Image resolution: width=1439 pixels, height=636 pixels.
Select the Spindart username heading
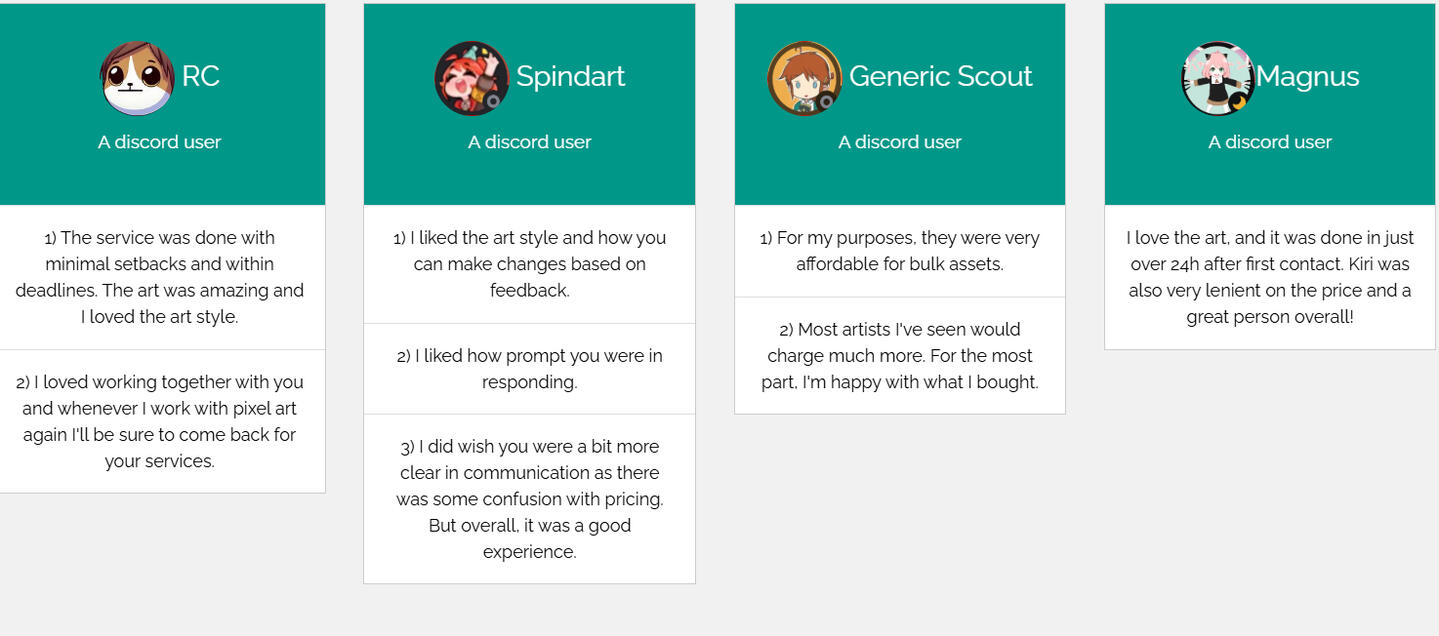coord(570,76)
